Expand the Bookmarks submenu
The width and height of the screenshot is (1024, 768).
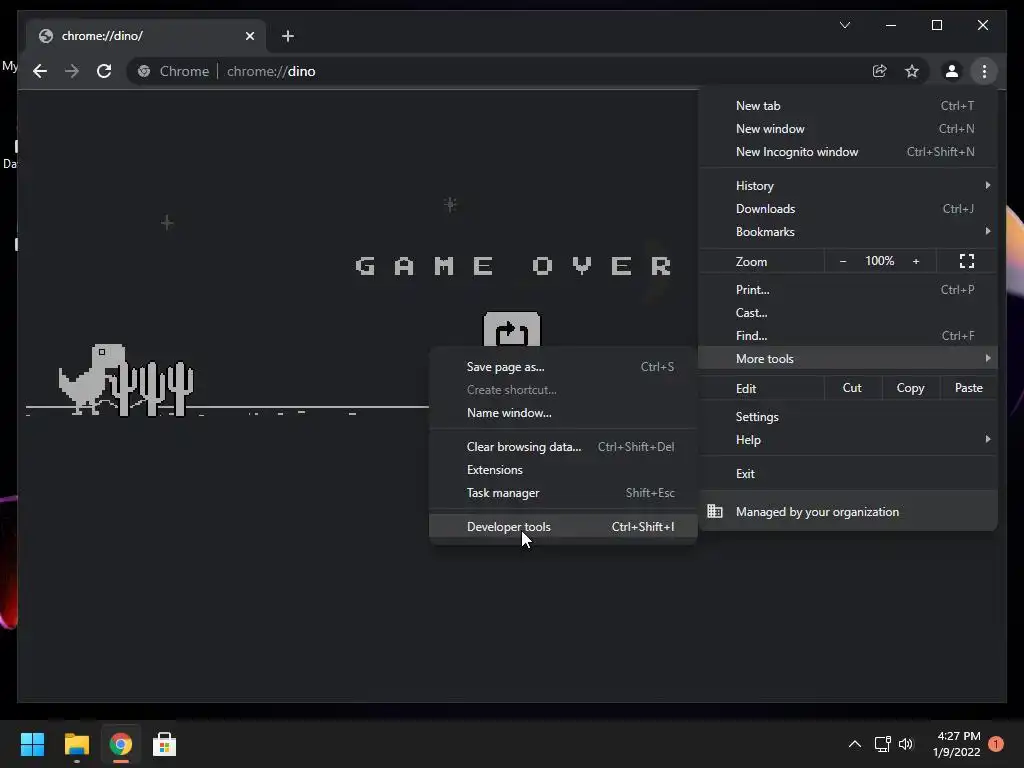coord(848,232)
